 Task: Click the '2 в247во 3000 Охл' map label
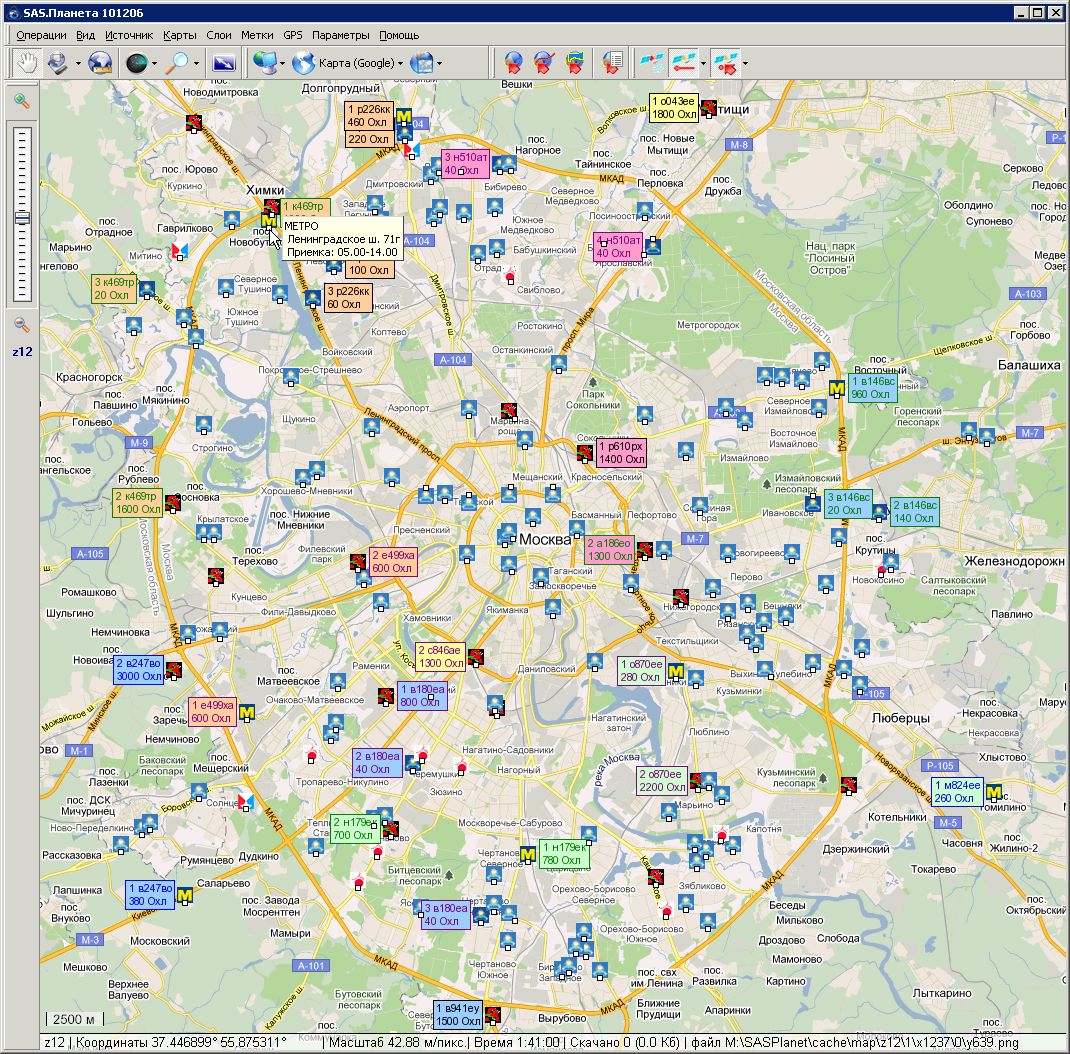tap(139, 669)
